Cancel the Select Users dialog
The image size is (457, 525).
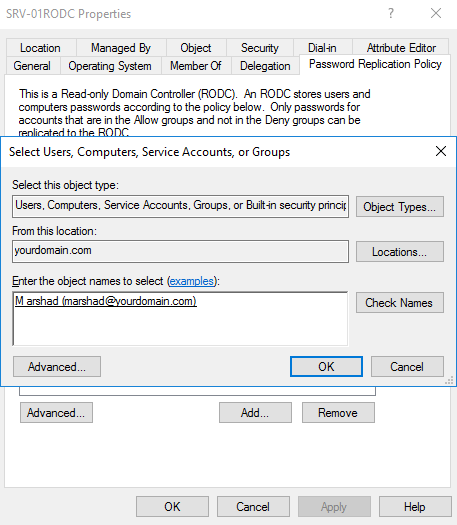[407, 367]
